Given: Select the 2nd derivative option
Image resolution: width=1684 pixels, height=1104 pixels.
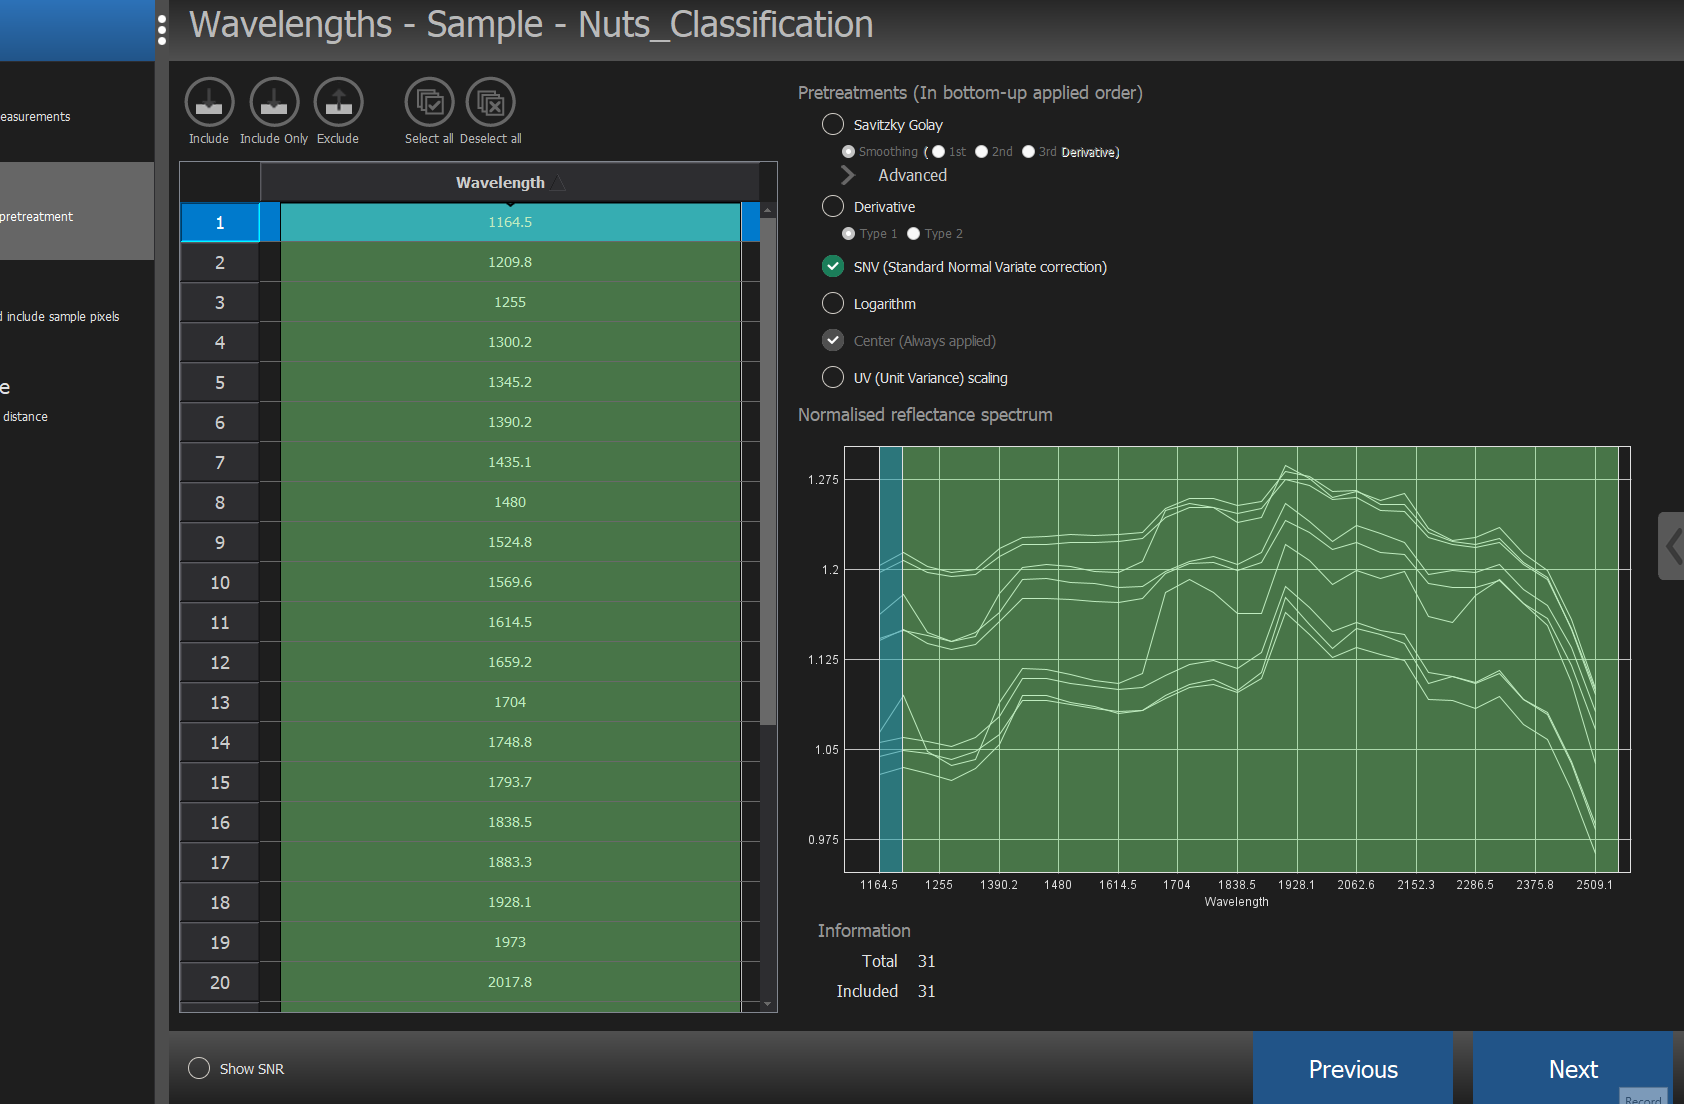Looking at the screenshot, I should [980, 151].
